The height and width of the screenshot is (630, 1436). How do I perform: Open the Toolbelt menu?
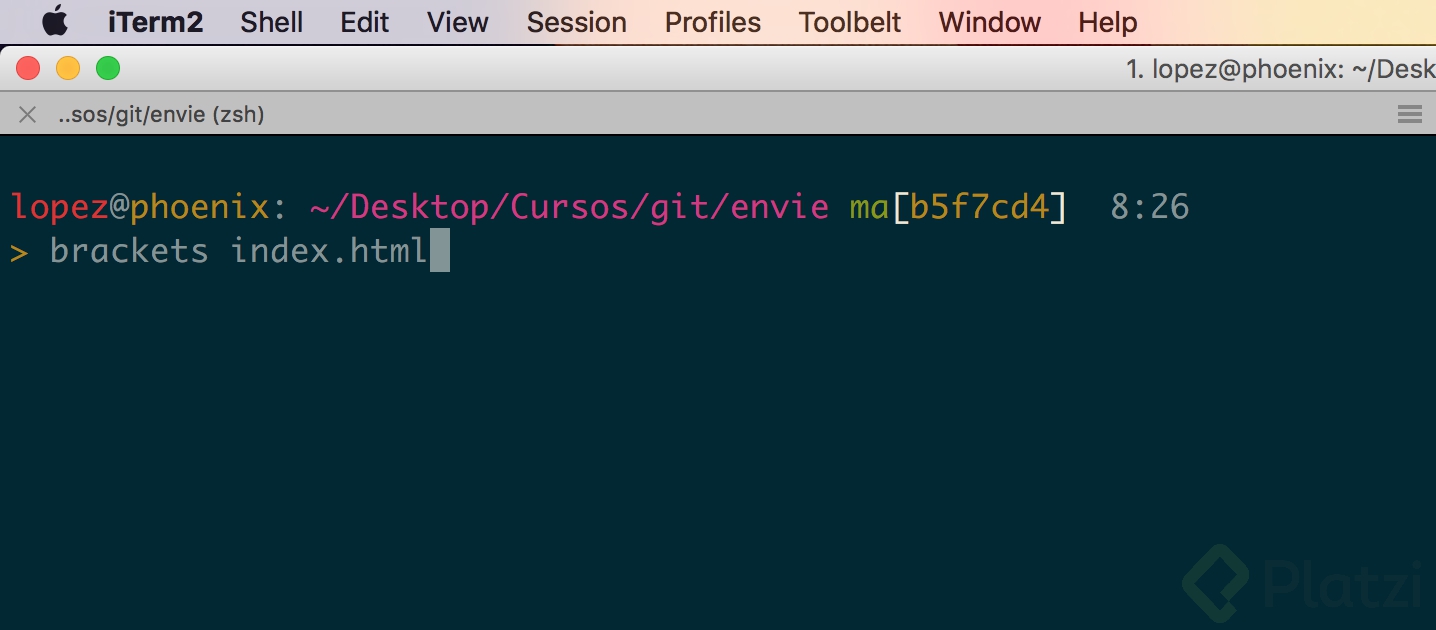(850, 22)
